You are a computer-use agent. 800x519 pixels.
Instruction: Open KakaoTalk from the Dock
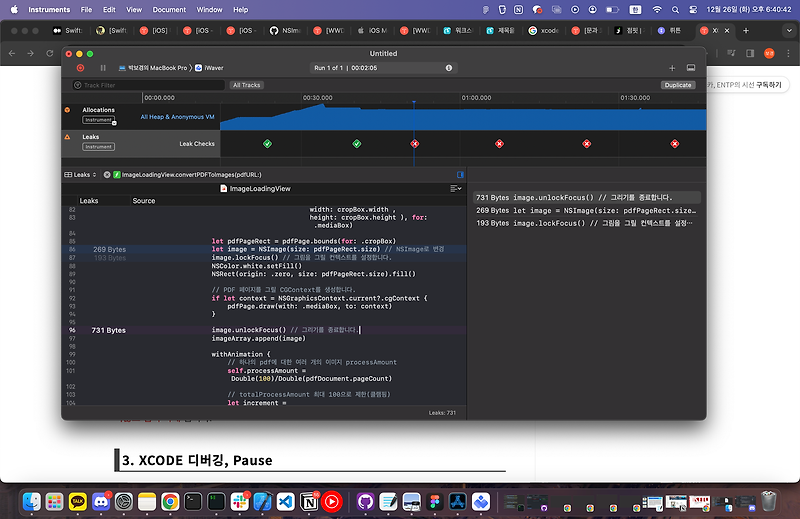coord(78,502)
